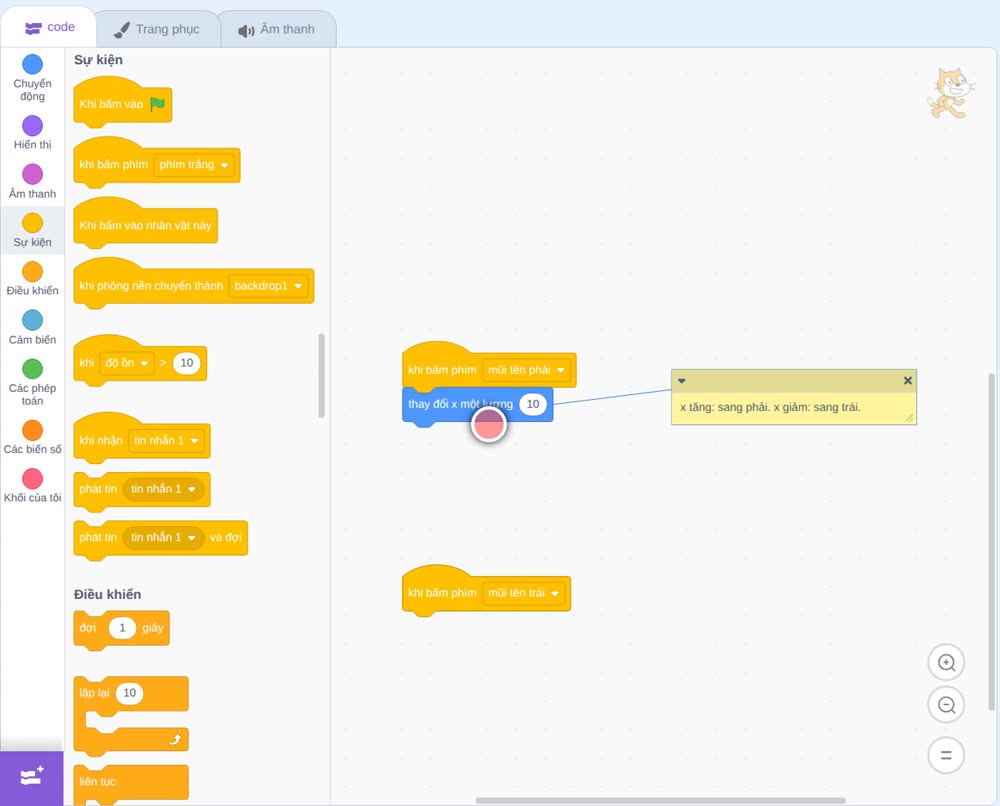The height and width of the screenshot is (806, 1000).
Task: Open the phím trắng key dropdown
Action: tap(194, 165)
